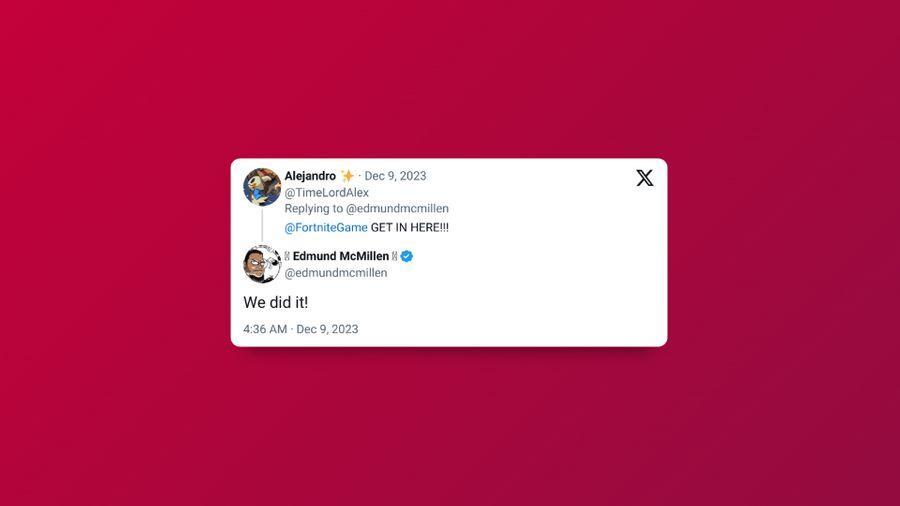The width and height of the screenshot is (900, 506).
Task: Click the "Replying to" label text
Action: click(314, 209)
